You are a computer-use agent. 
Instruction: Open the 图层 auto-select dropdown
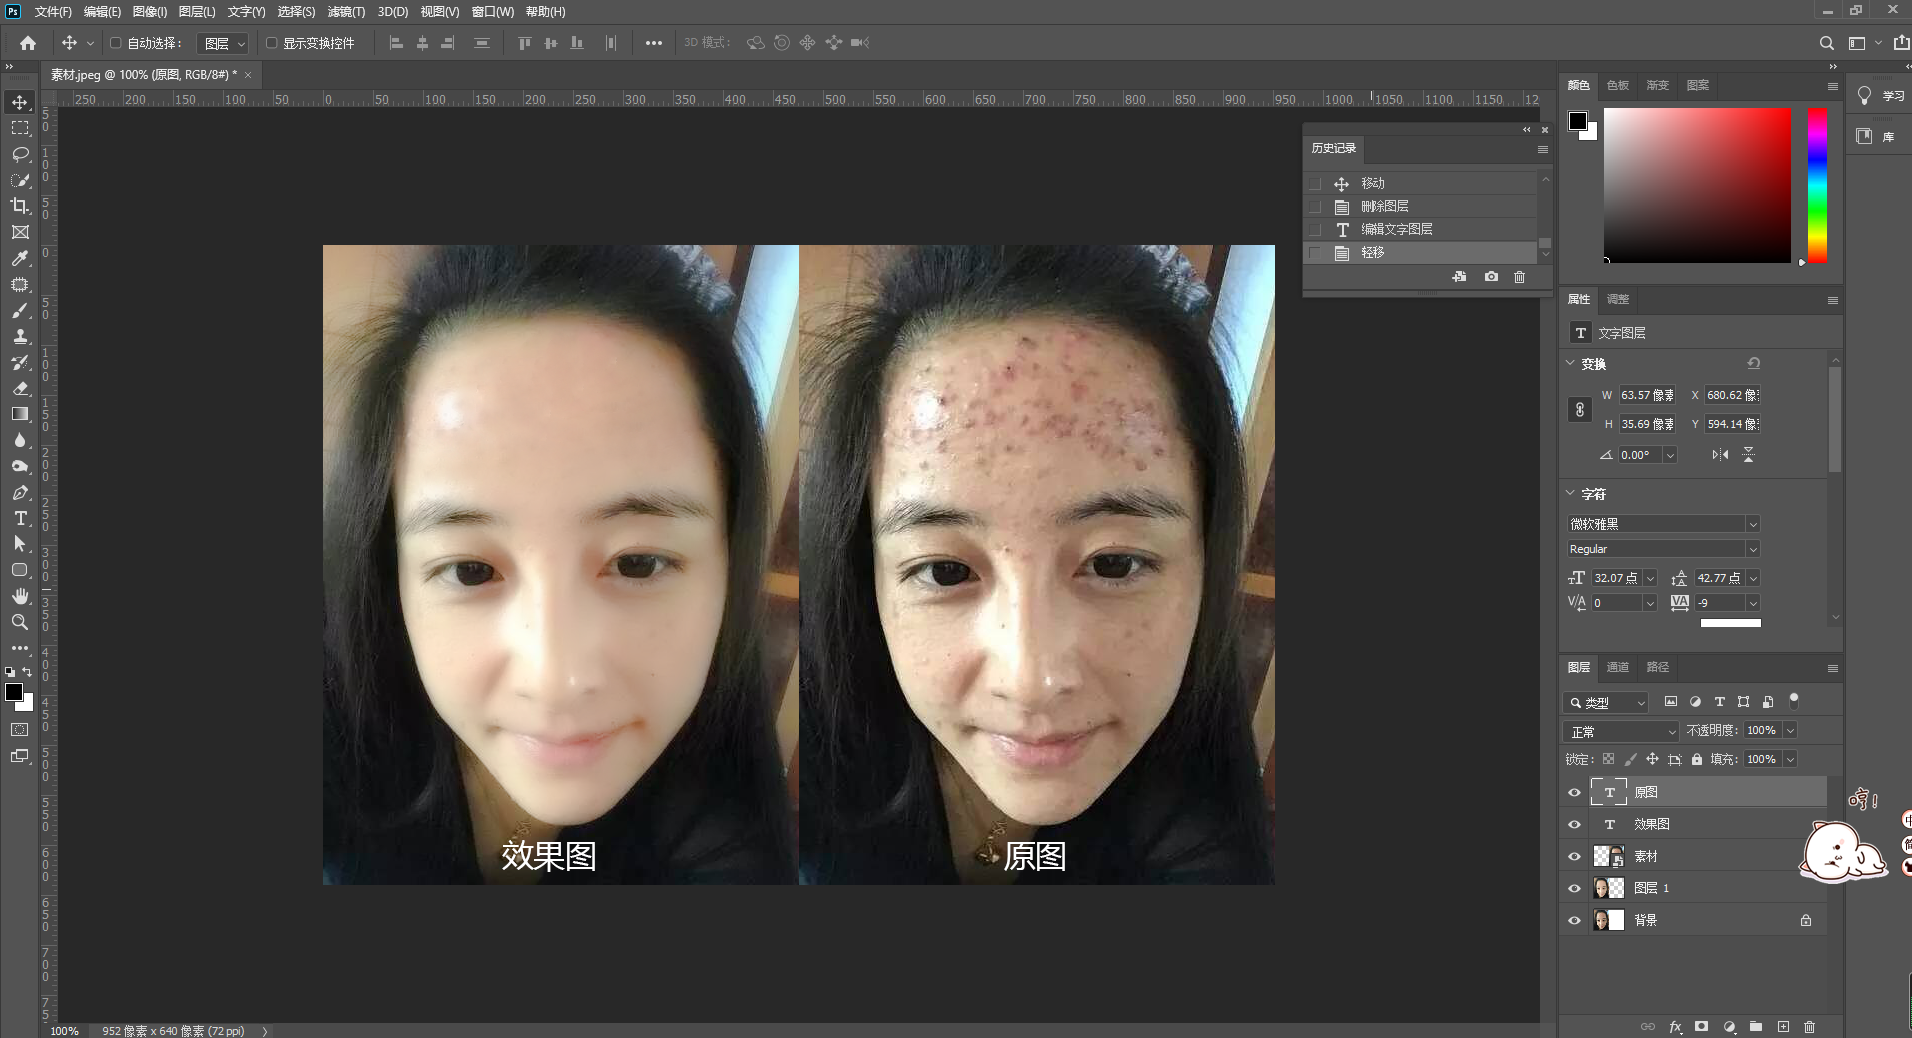point(222,43)
